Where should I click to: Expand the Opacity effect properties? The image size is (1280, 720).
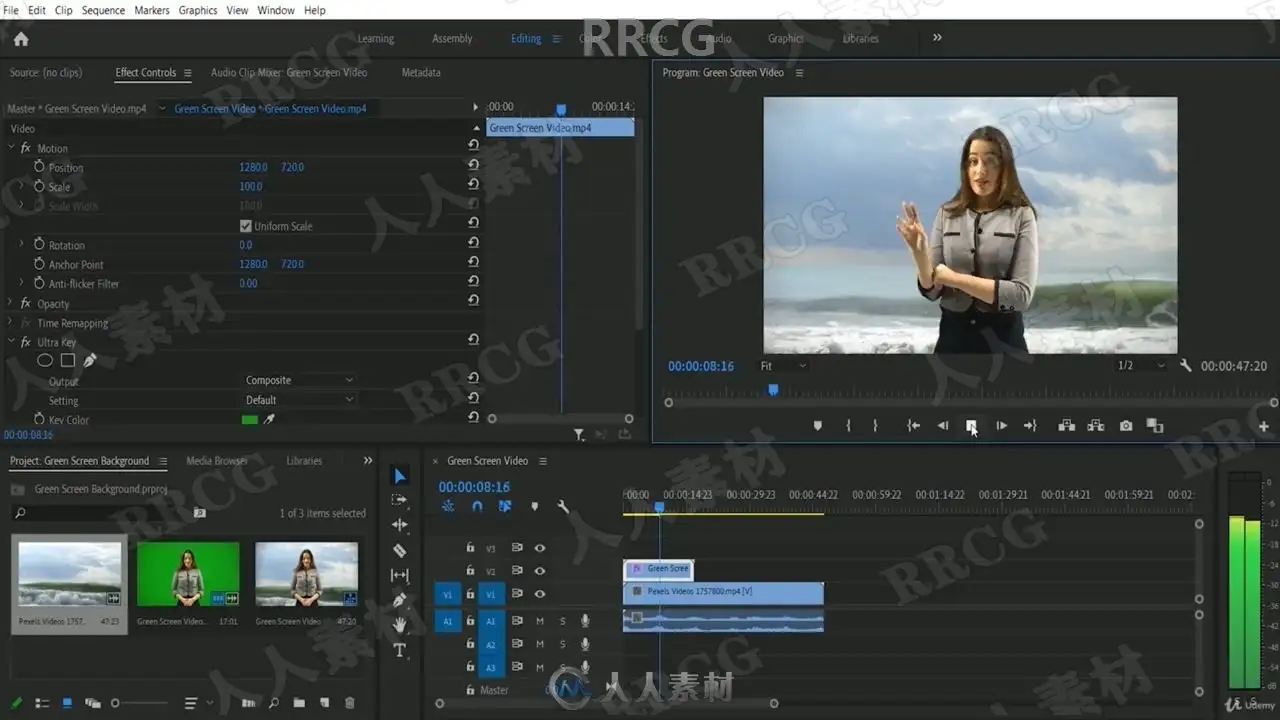(x=12, y=303)
